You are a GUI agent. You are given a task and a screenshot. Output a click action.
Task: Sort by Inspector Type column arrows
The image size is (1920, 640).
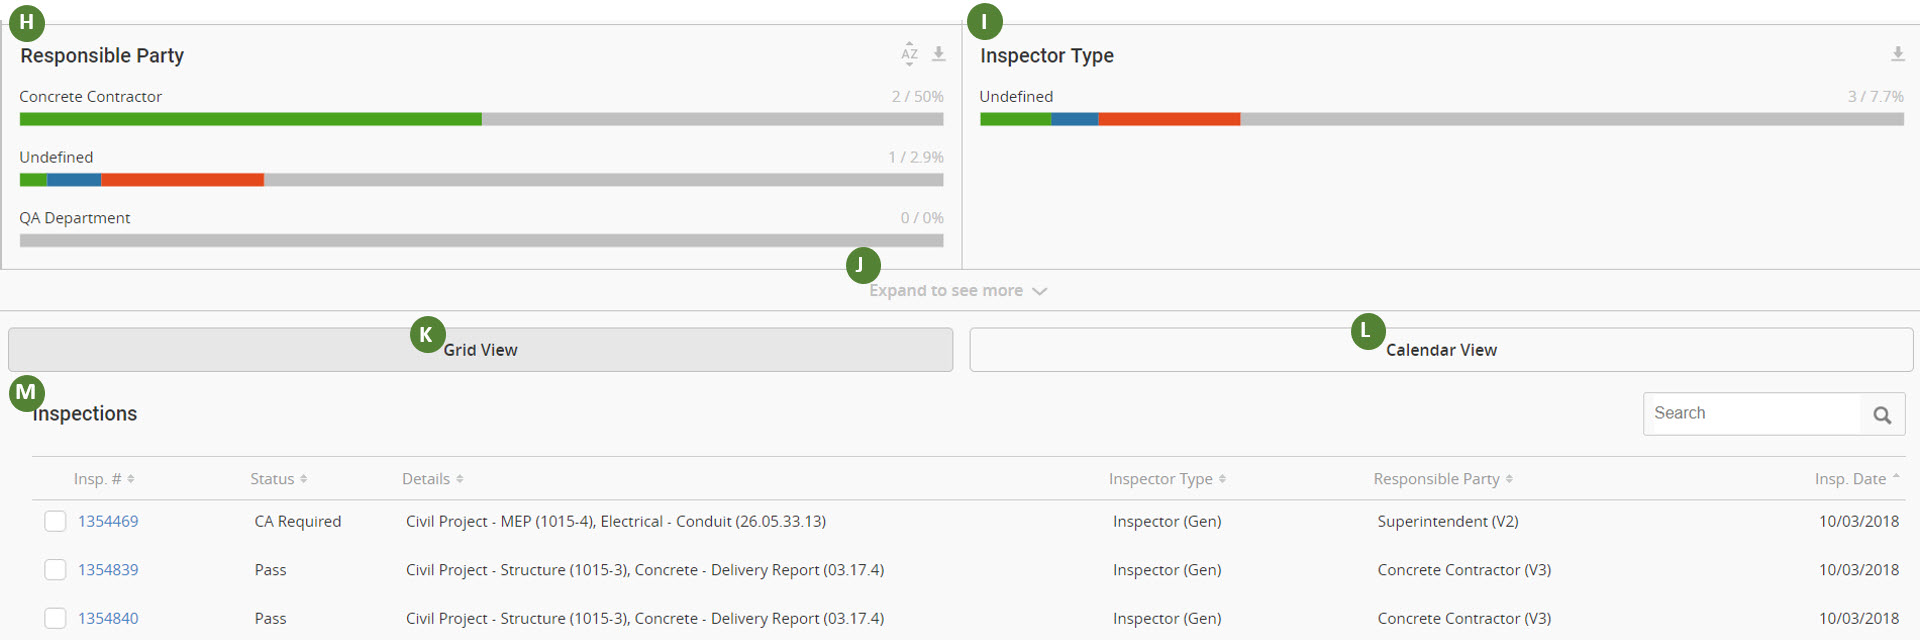tap(1222, 479)
